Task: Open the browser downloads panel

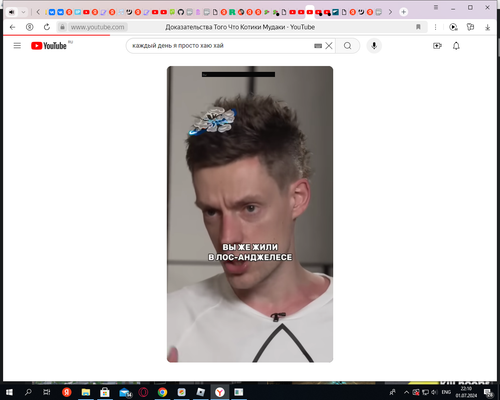Action: point(487,27)
